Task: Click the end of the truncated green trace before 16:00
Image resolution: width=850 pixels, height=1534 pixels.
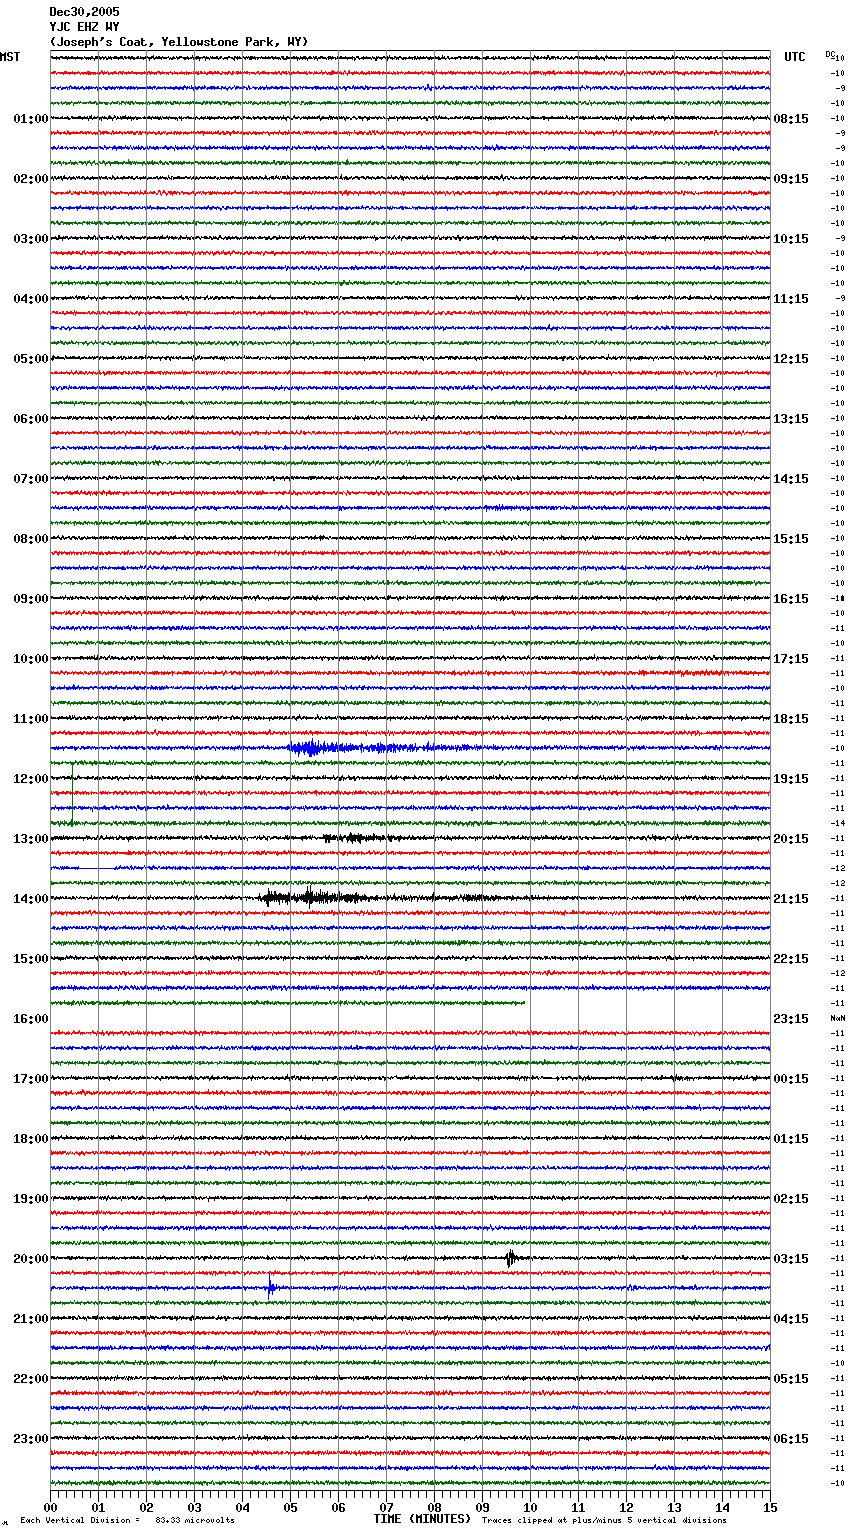Action: coord(523,1002)
